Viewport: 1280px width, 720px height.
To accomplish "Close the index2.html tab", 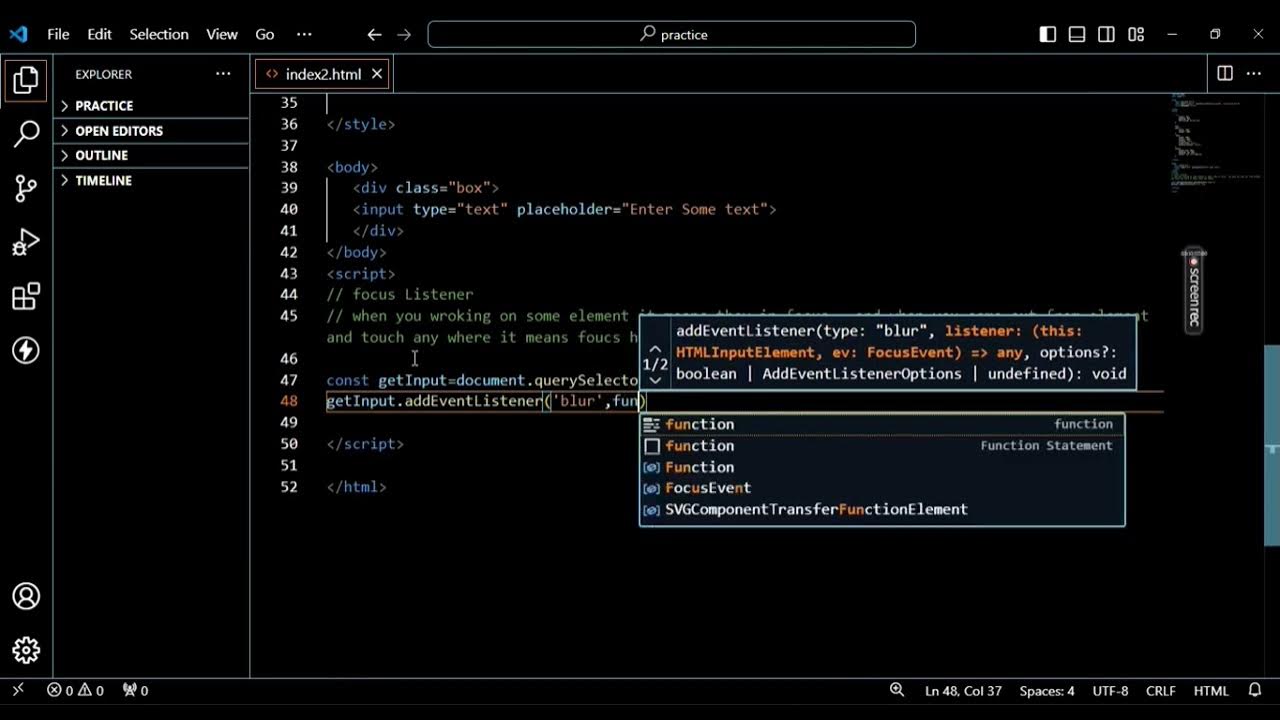I will 377,74.
